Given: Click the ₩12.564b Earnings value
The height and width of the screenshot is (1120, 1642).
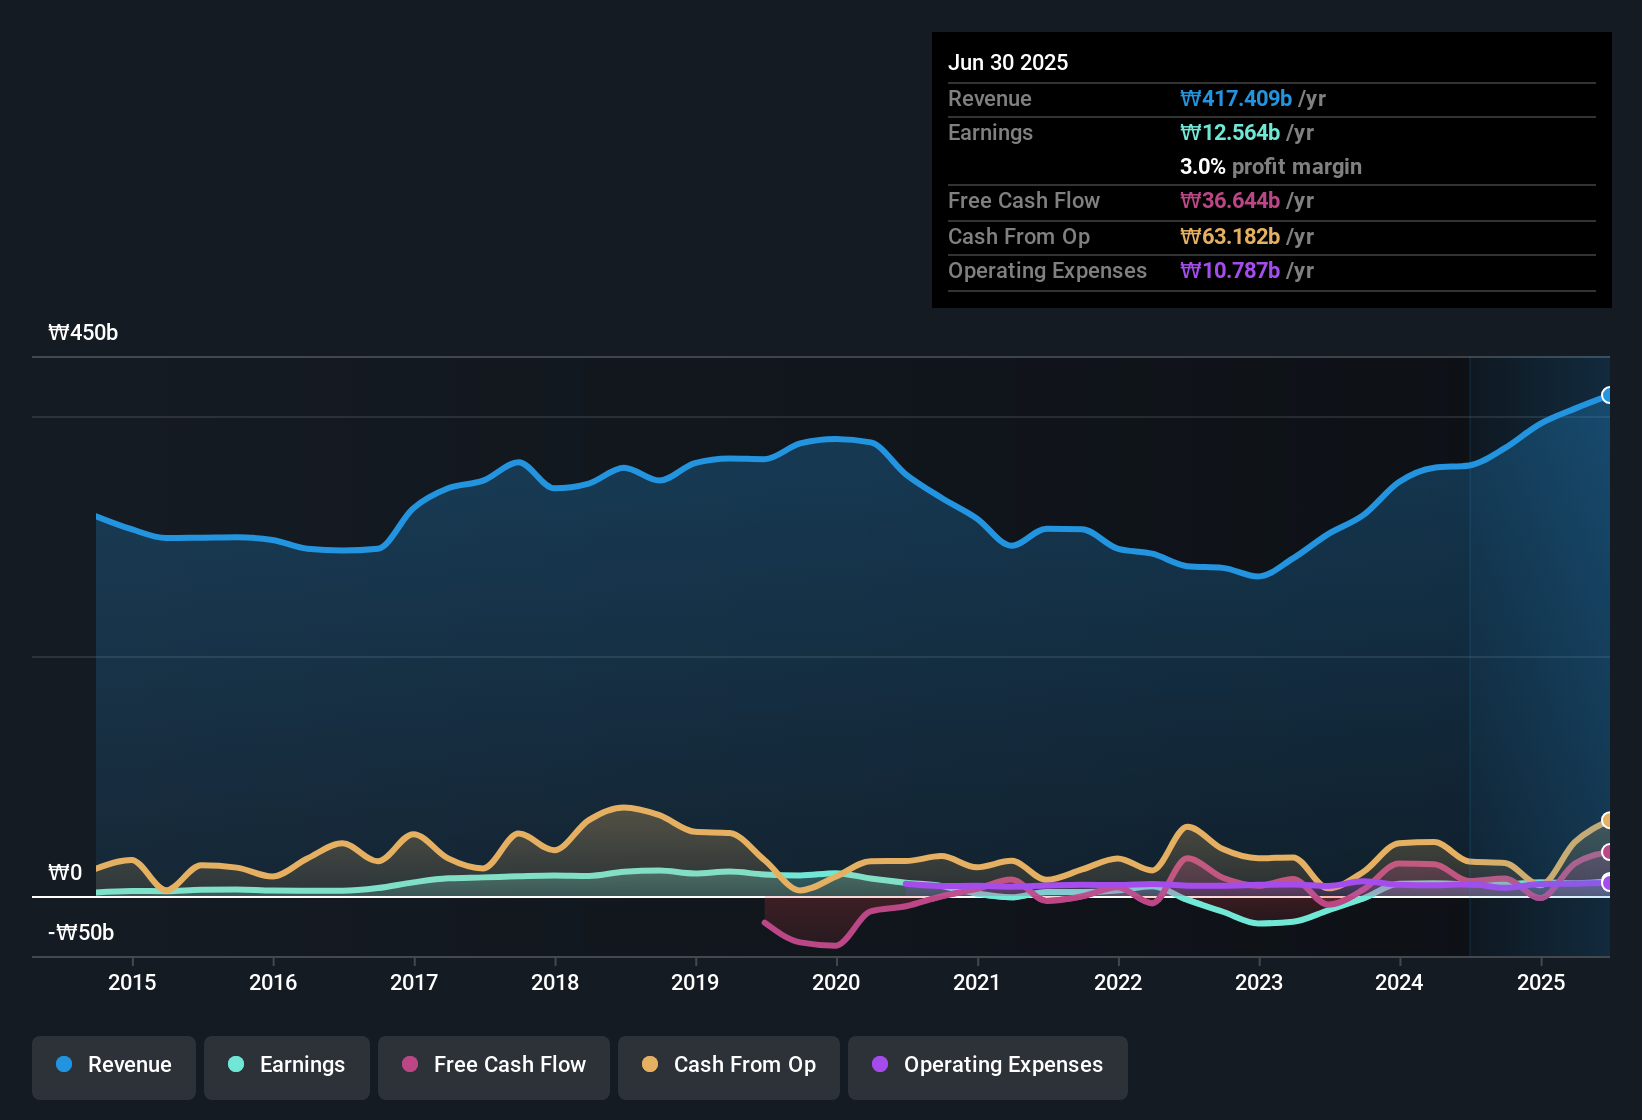Looking at the screenshot, I should point(1229,132).
